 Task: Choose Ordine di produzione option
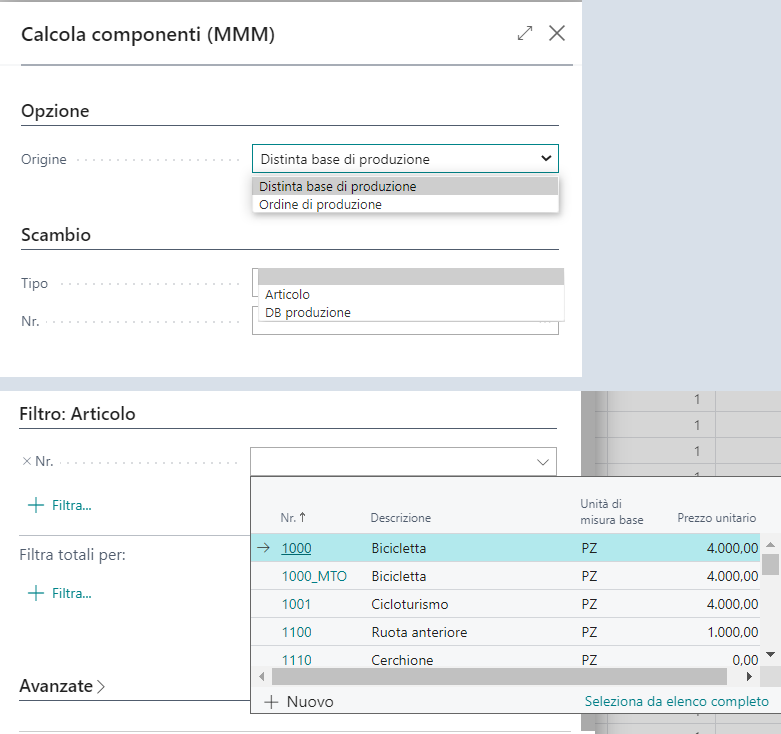[x=320, y=204]
